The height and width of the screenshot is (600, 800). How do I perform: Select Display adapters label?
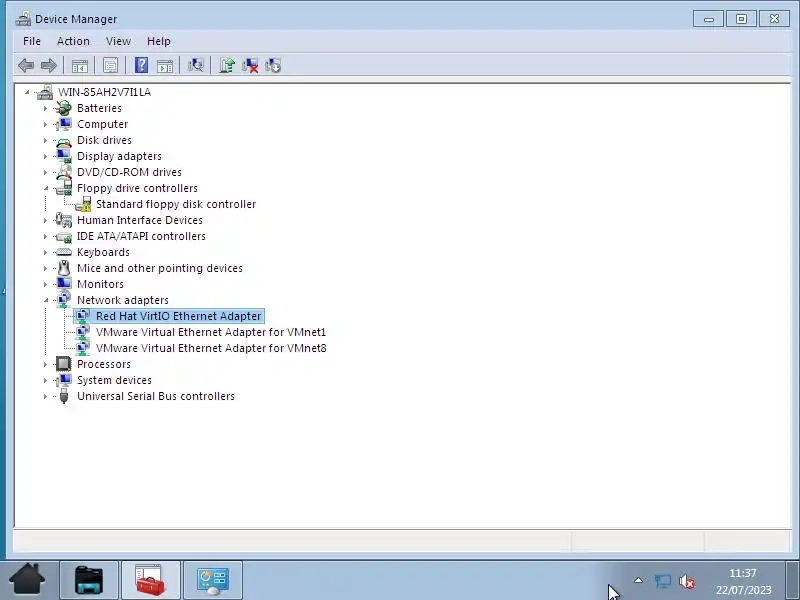tap(119, 156)
